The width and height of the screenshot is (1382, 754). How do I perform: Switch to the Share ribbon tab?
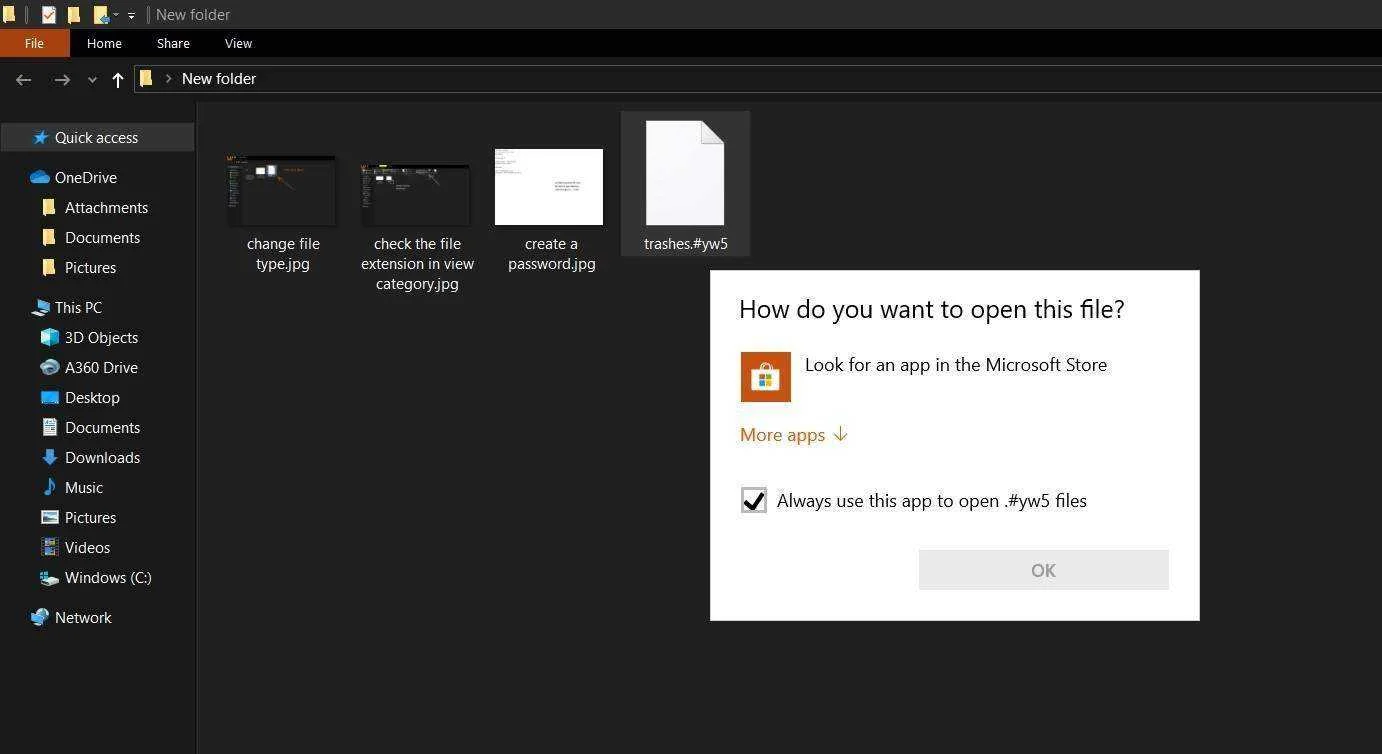point(173,43)
